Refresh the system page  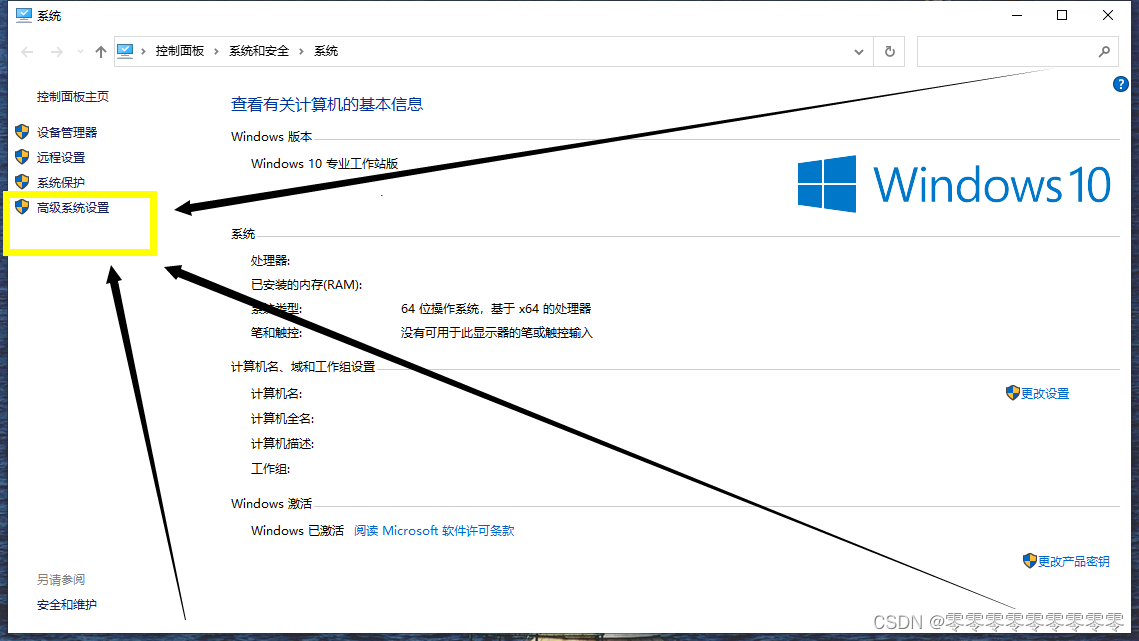[889, 52]
